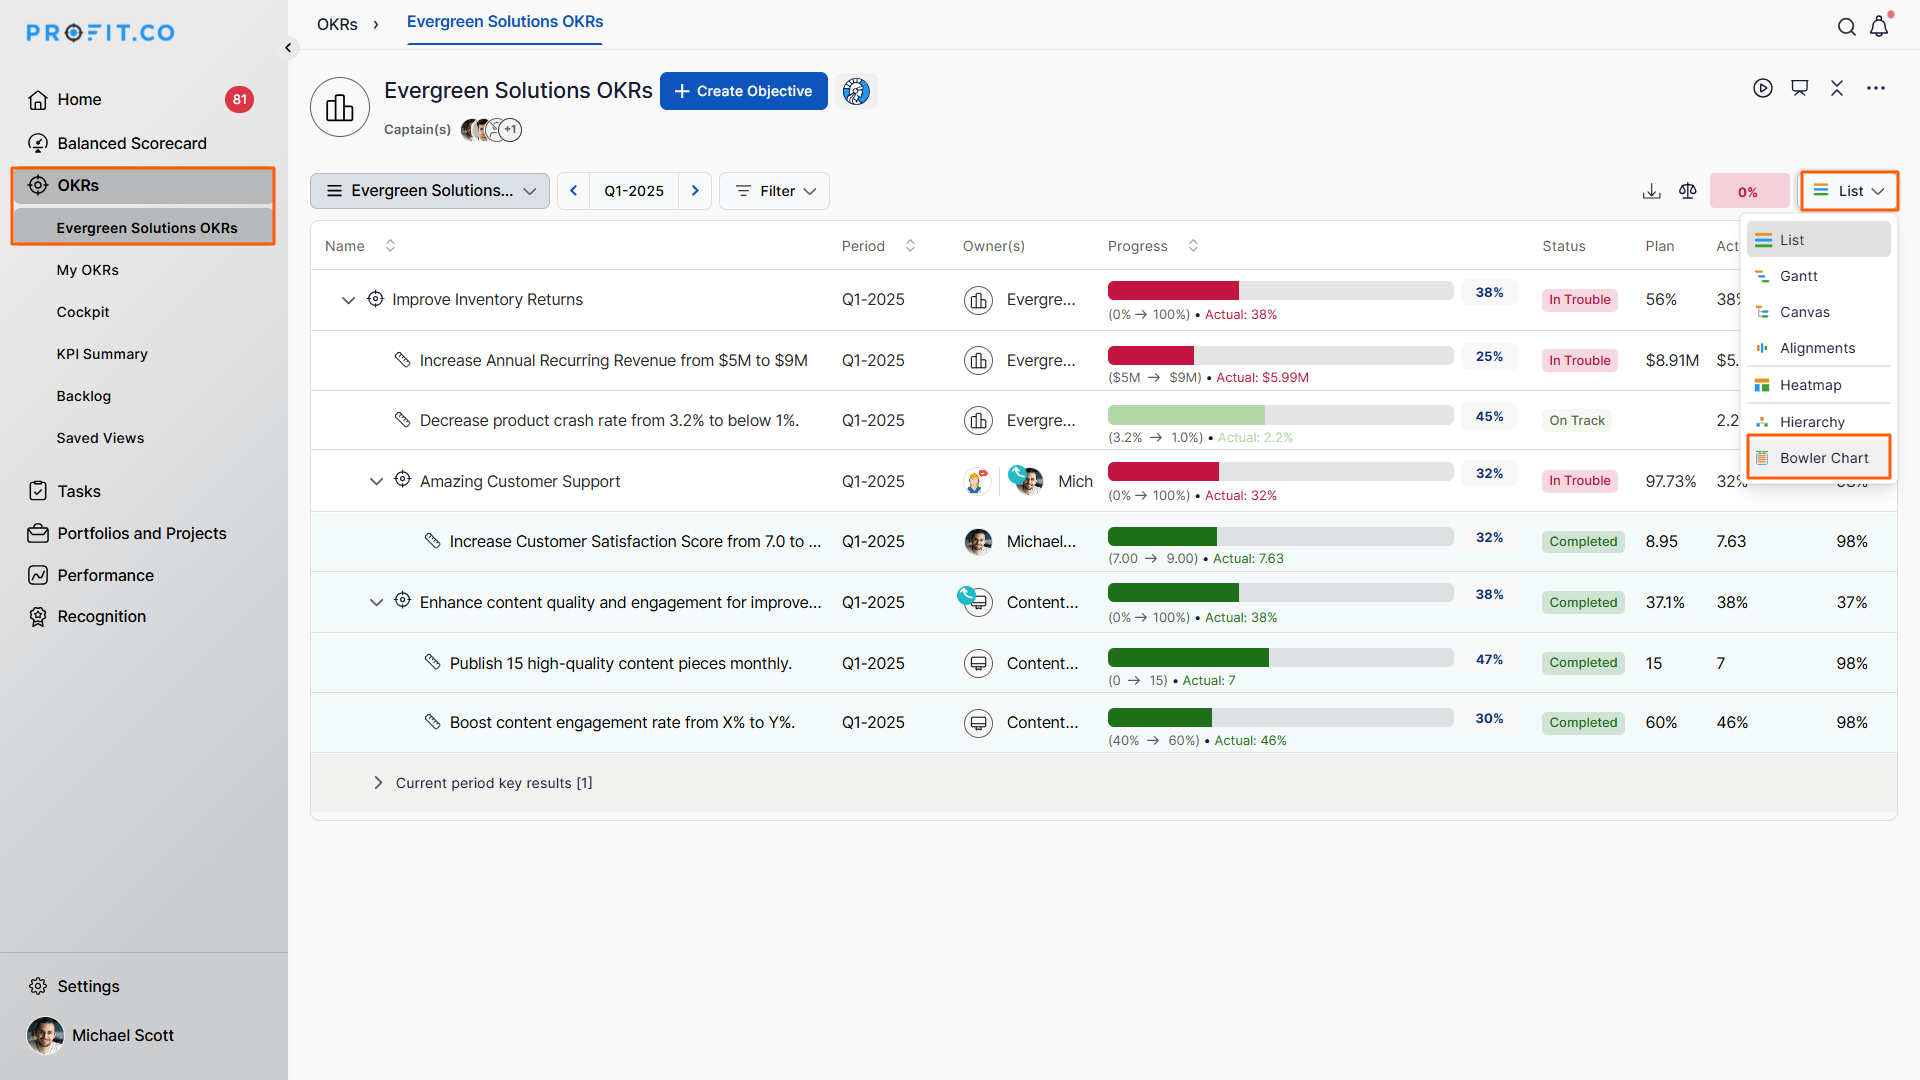Click the balance scale icon
The image size is (1920, 1080).
click(x=1688, y=191)
